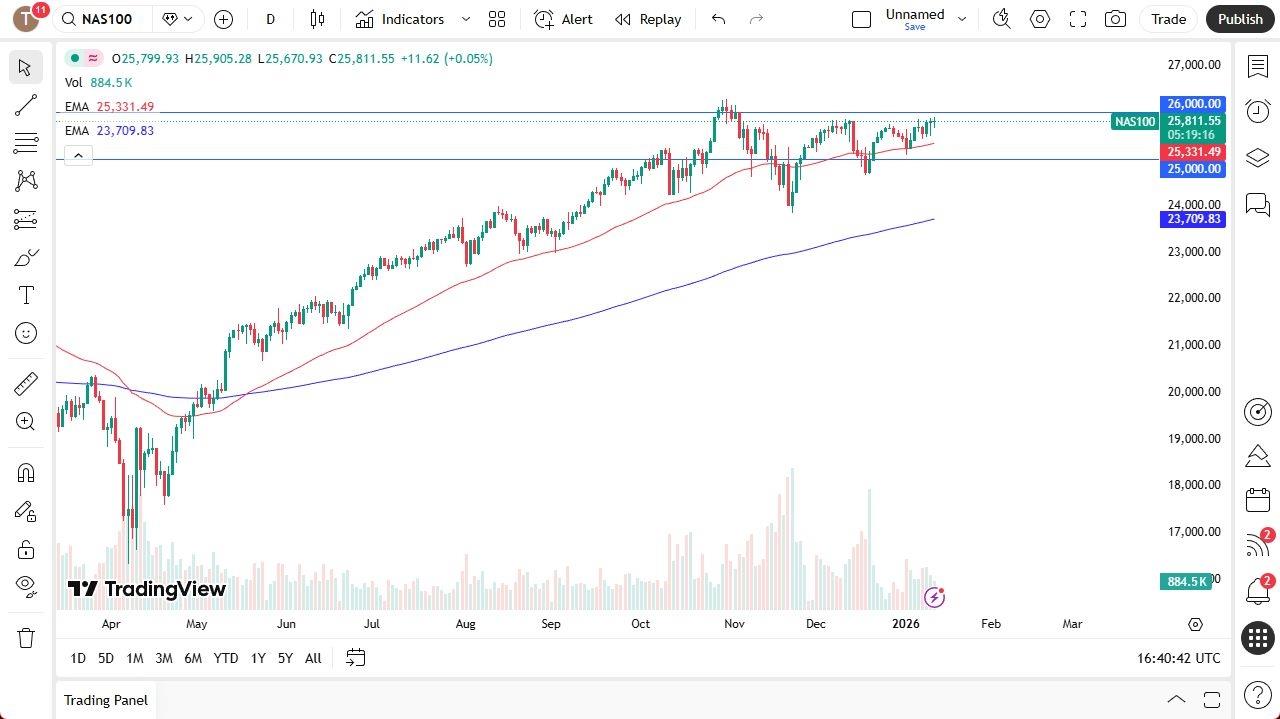Viewport: 1280px width, 719px height.
Task: Hide all drawings using the eye icon
Action: [26, 587]
